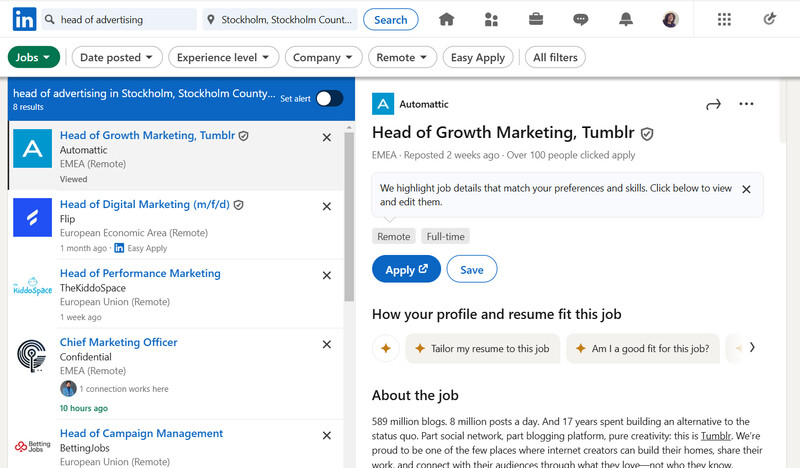Open Head of Performance Marketing listing
This screenshot has height=468, width=800.
pos(140,273)
